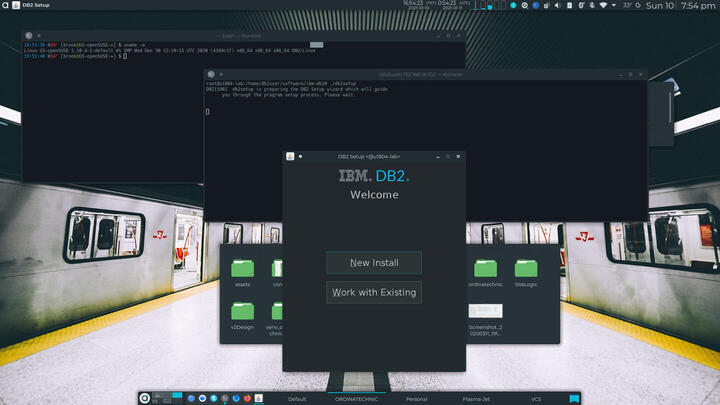Image resolution: width=720 pixels, height=405 pixels.
Task: Activate the DB2 Setup task icon in panel
Action: (x=259, y=398)
